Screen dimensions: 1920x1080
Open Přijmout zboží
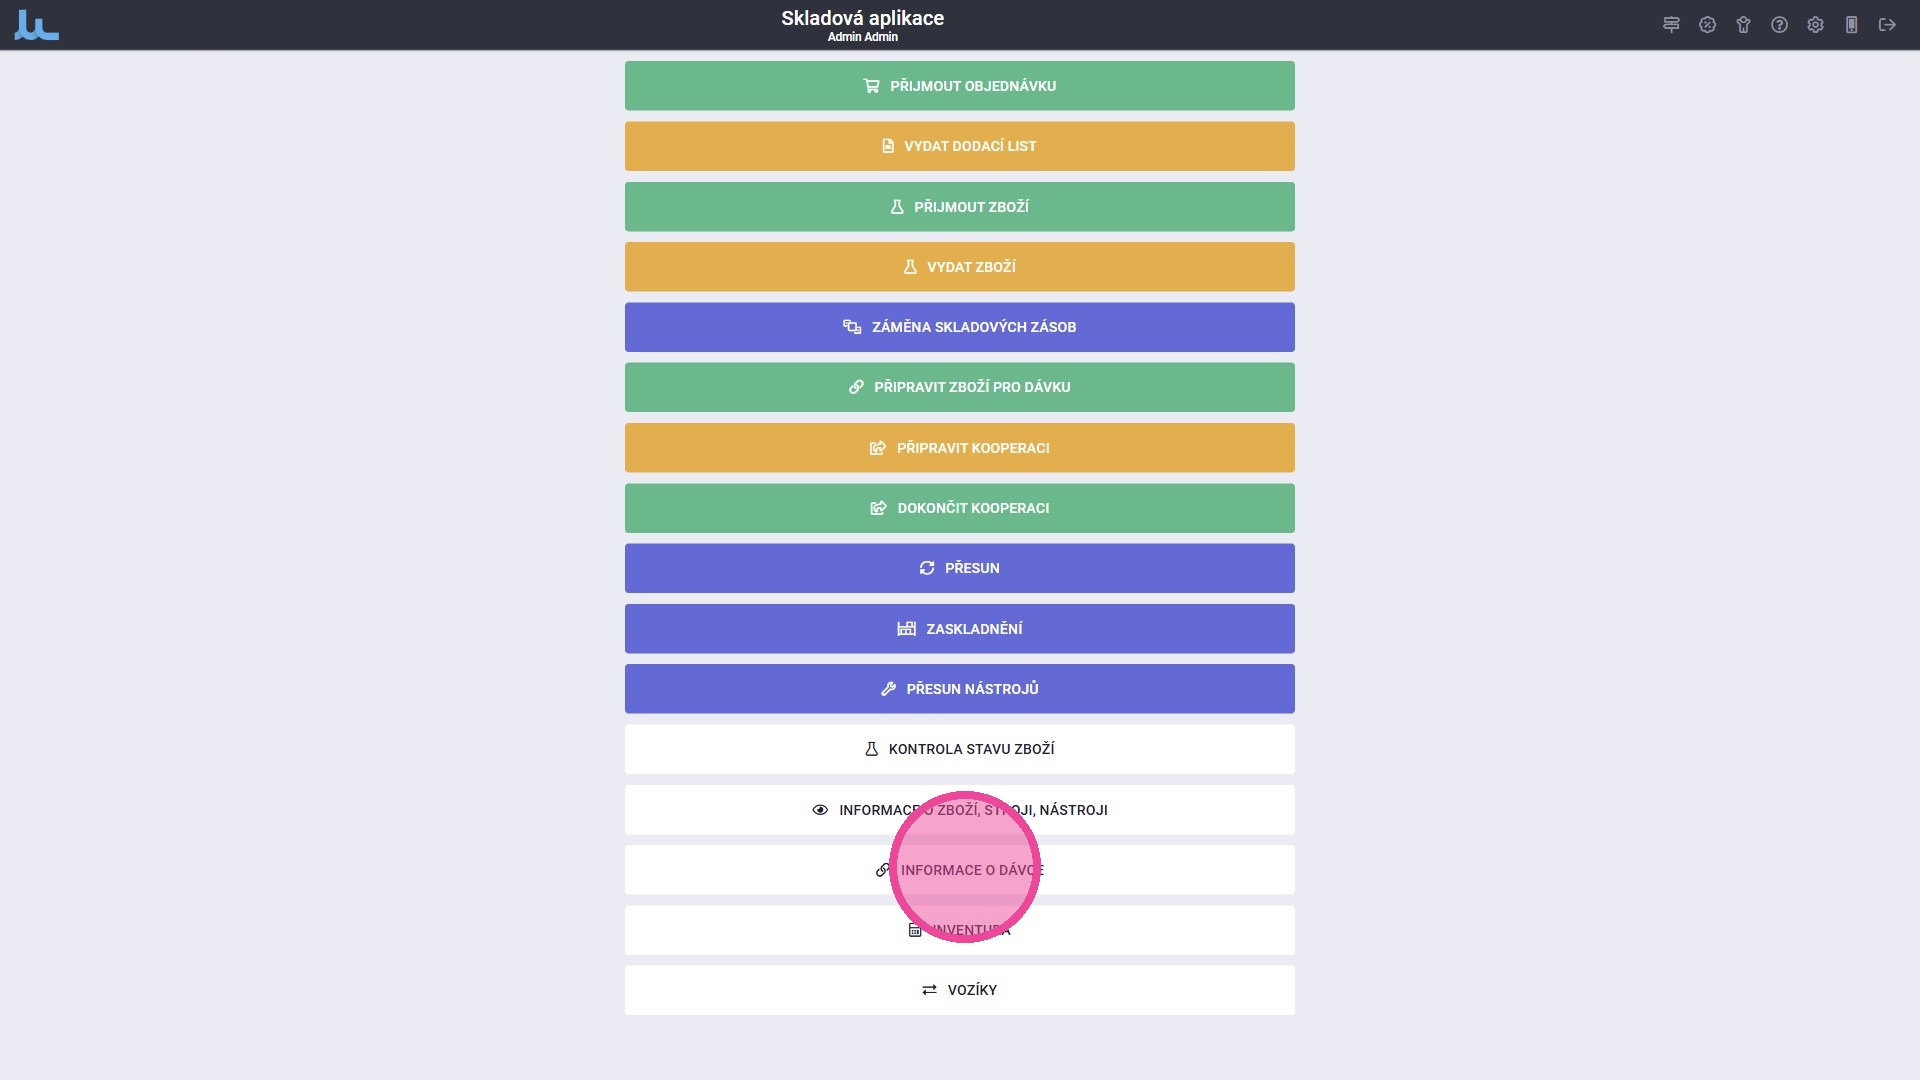click(x=959, y=207)
